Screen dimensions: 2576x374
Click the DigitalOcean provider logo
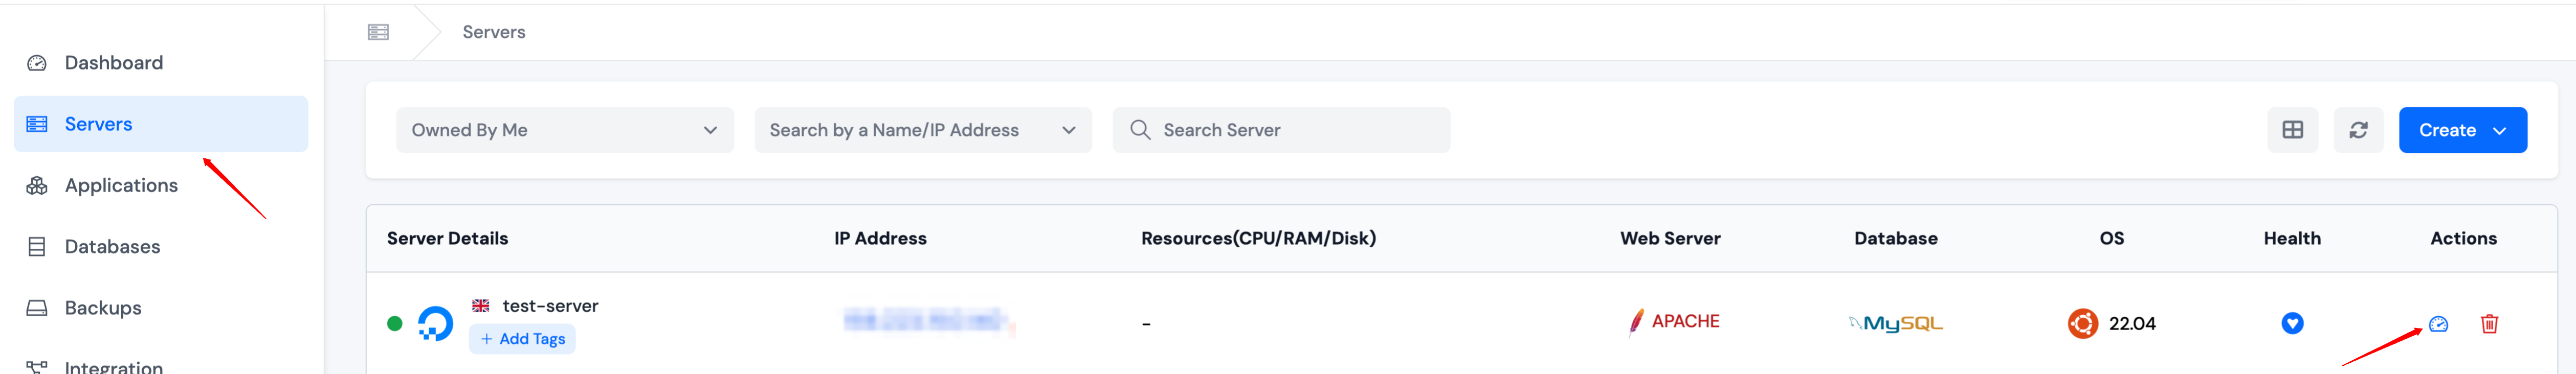point(435,323)
